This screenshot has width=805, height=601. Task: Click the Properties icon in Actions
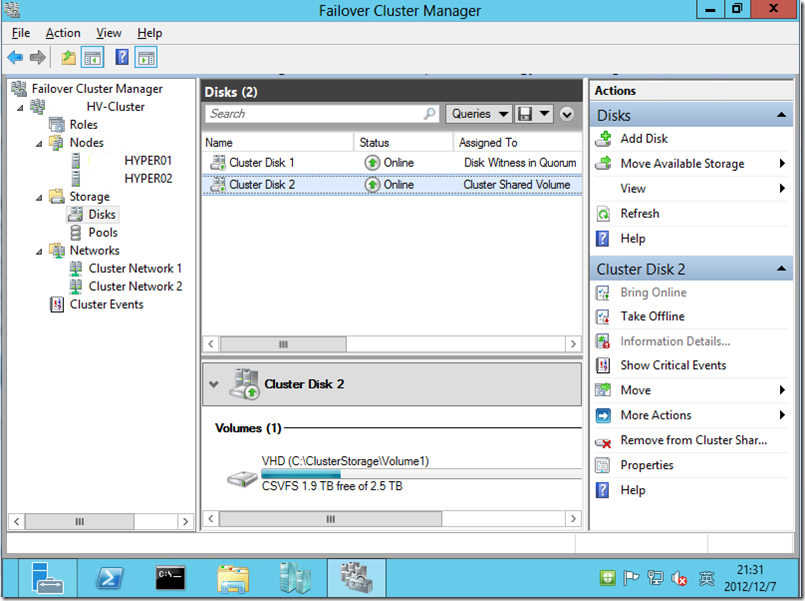[603, 465]
